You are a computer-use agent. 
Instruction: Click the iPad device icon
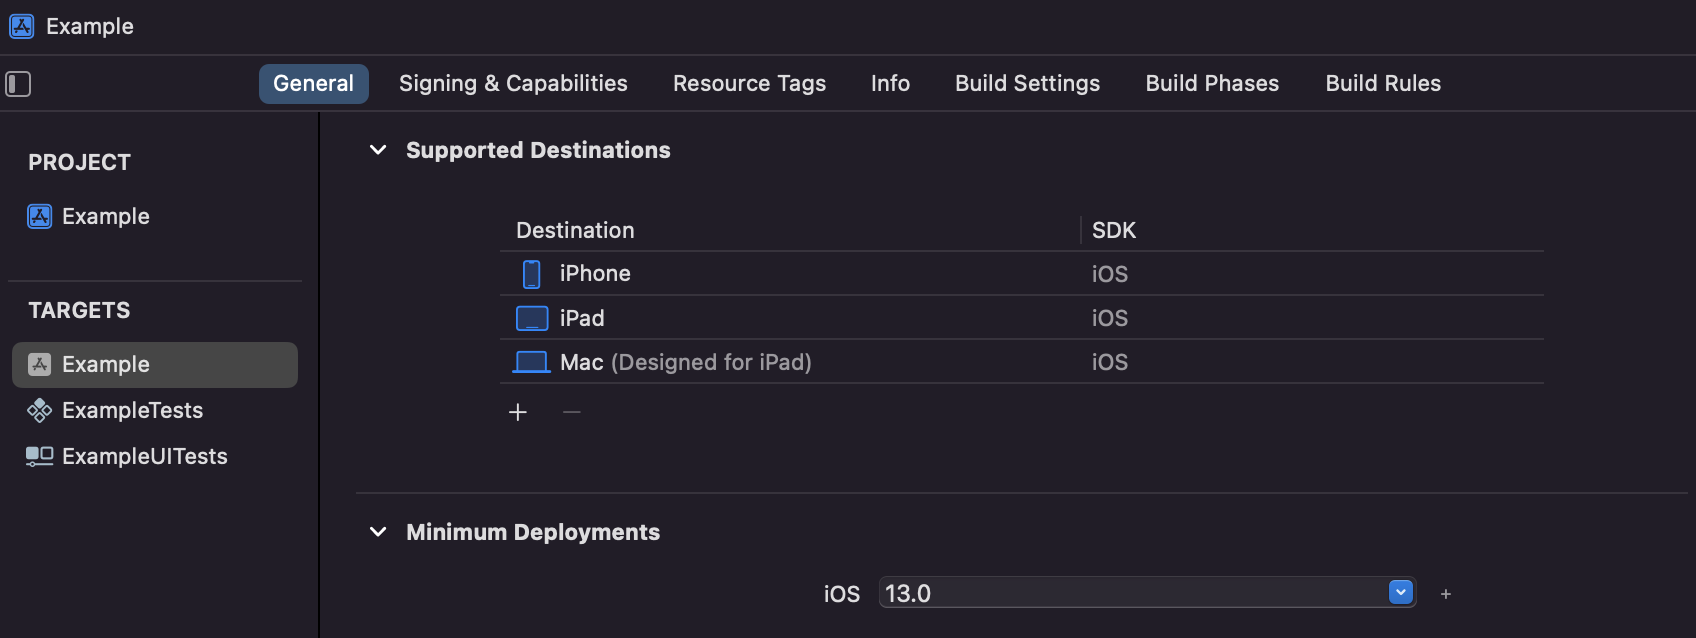point(532,318)
